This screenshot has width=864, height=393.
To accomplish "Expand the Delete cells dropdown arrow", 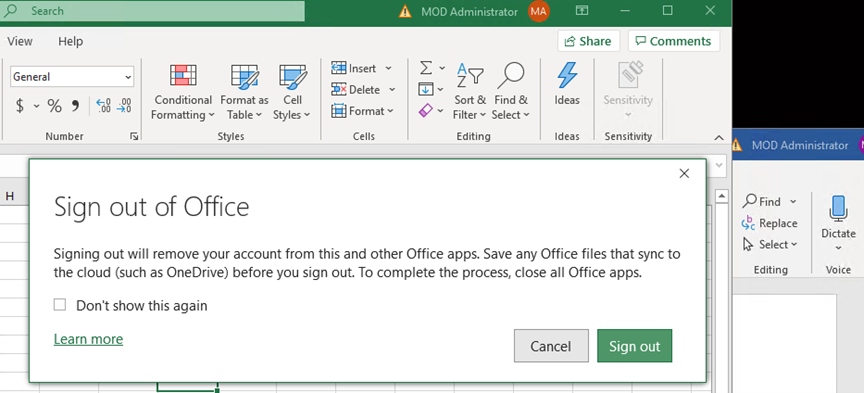I will coord(392,89).
